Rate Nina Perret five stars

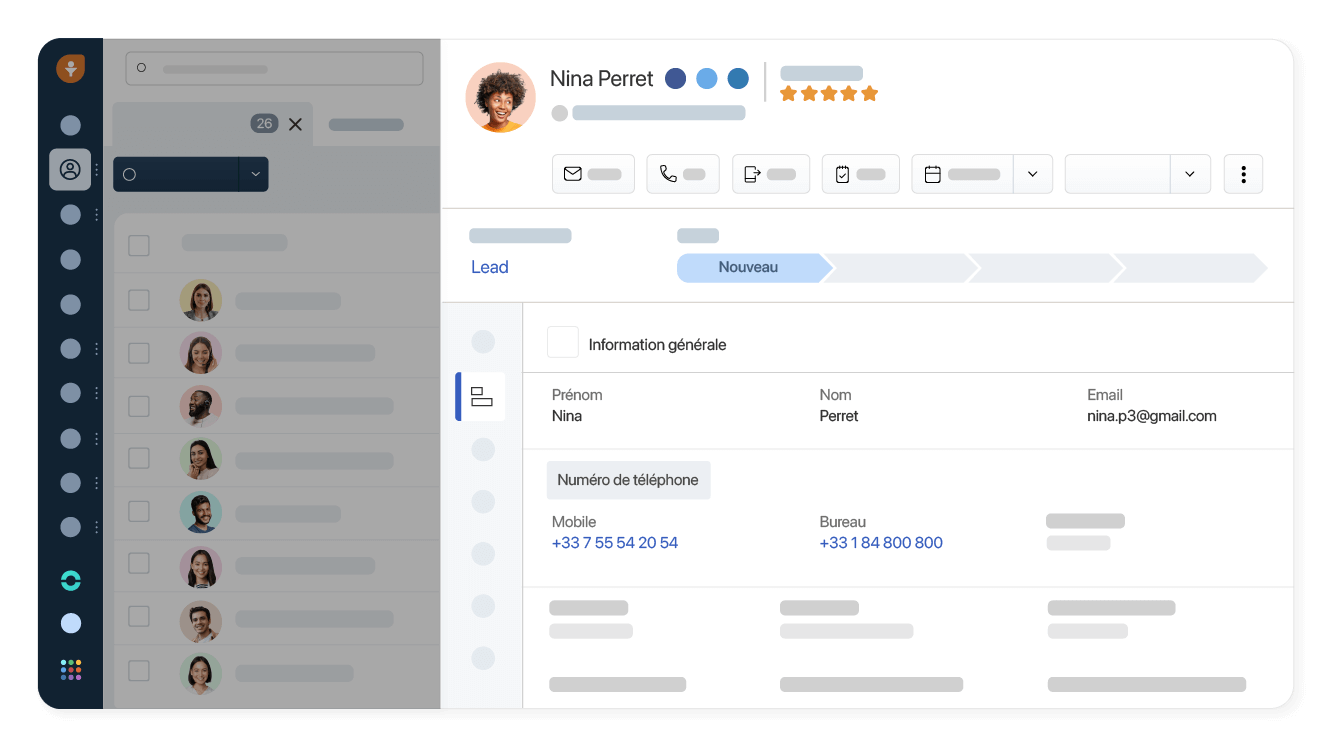click(x=868, y=92)
